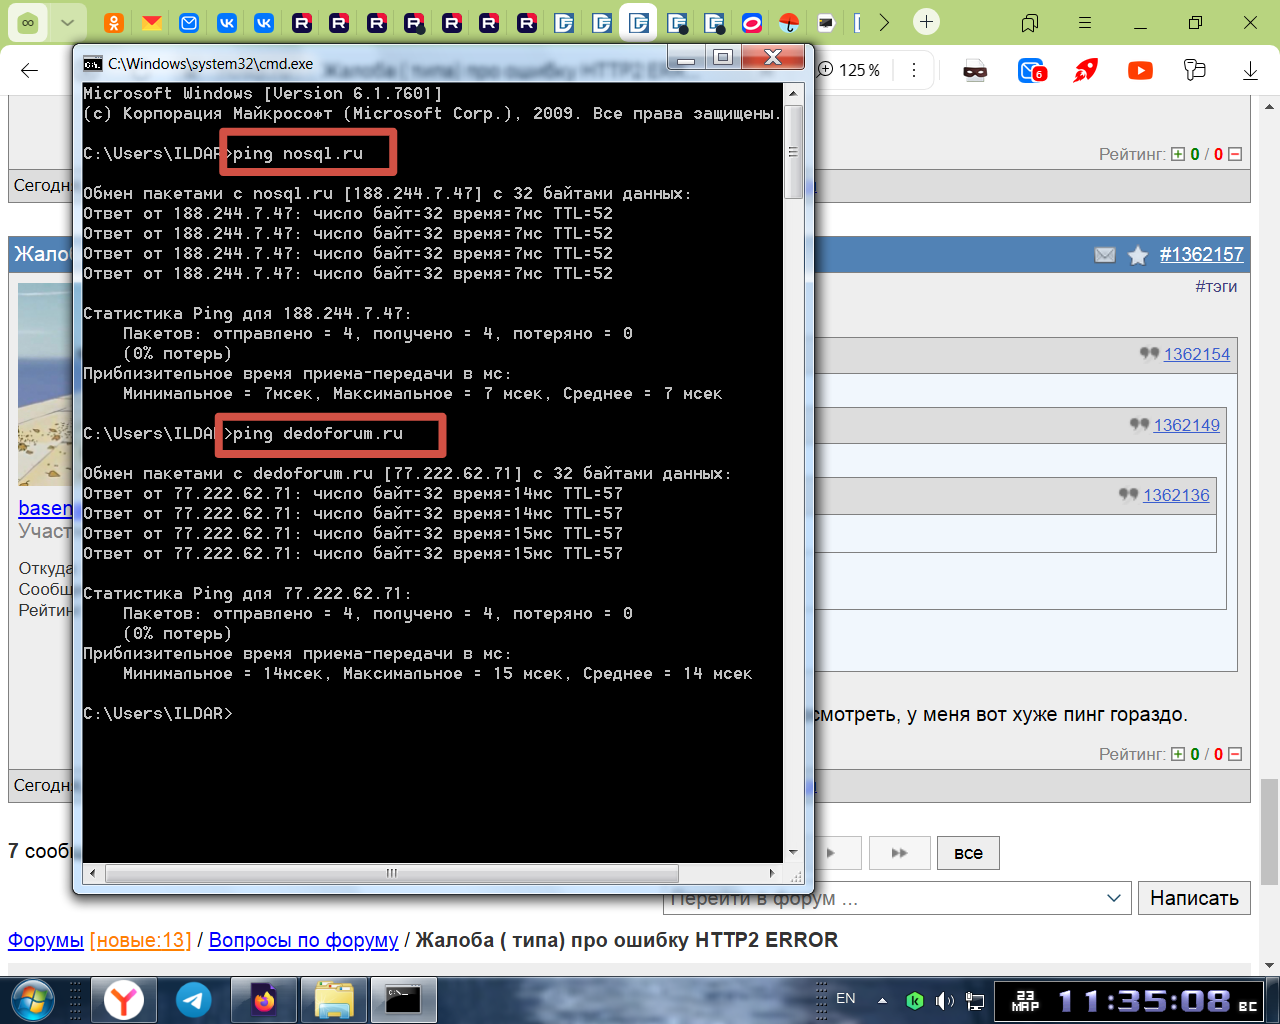This screenshot has height=1024, width=1280.
Task: Click the volume speaker icon in tray
Action: pyautogui.click(x=944, y=1000)
